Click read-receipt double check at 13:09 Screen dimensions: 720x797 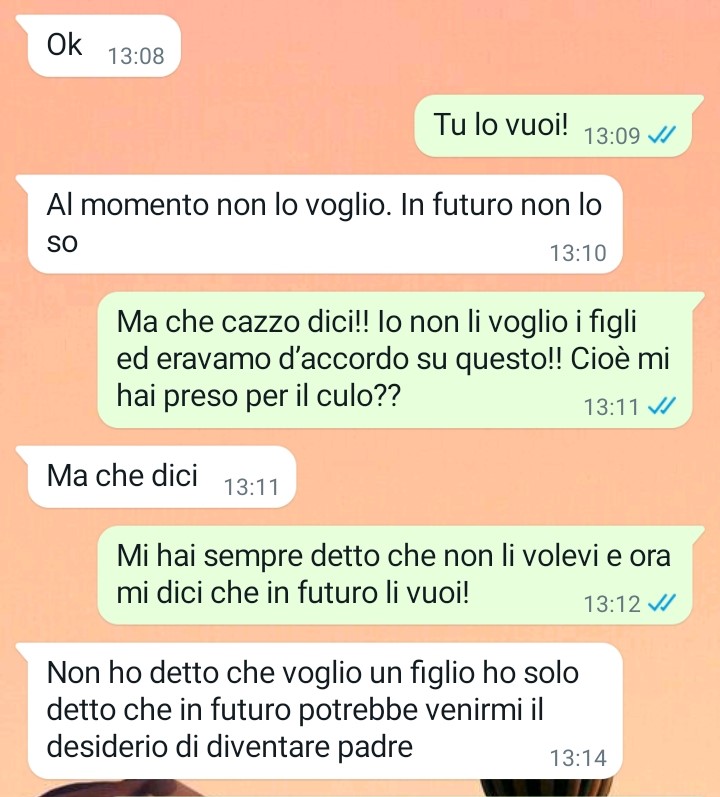[x=662, y=135]
